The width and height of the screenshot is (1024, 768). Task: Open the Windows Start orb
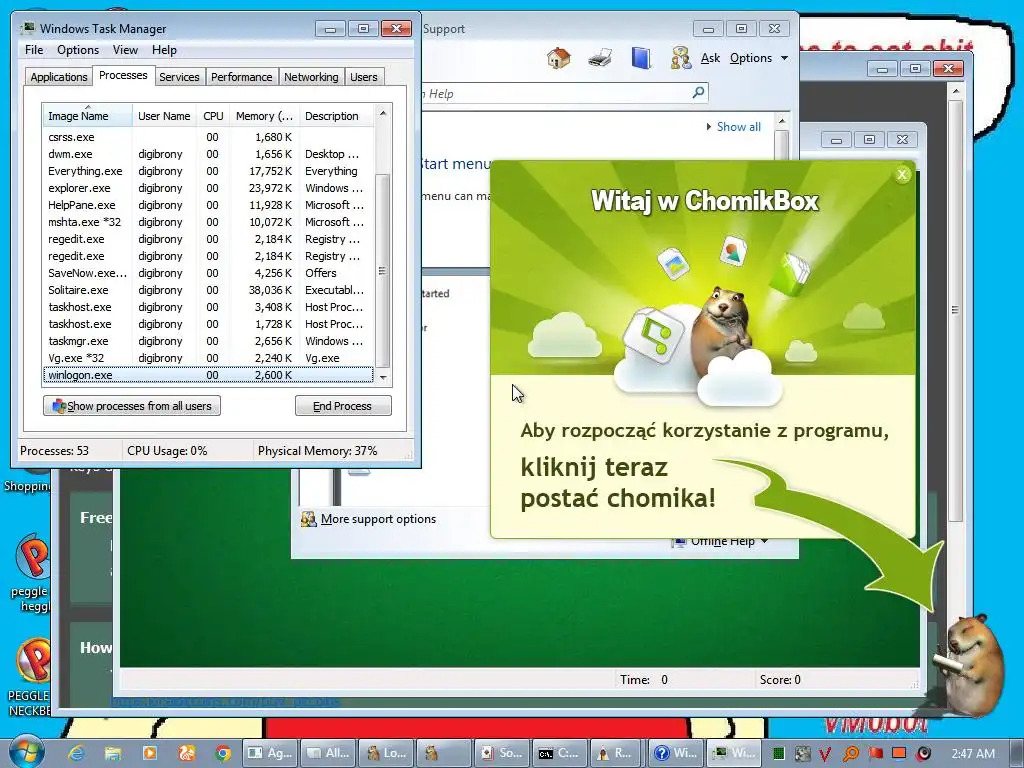25,752
